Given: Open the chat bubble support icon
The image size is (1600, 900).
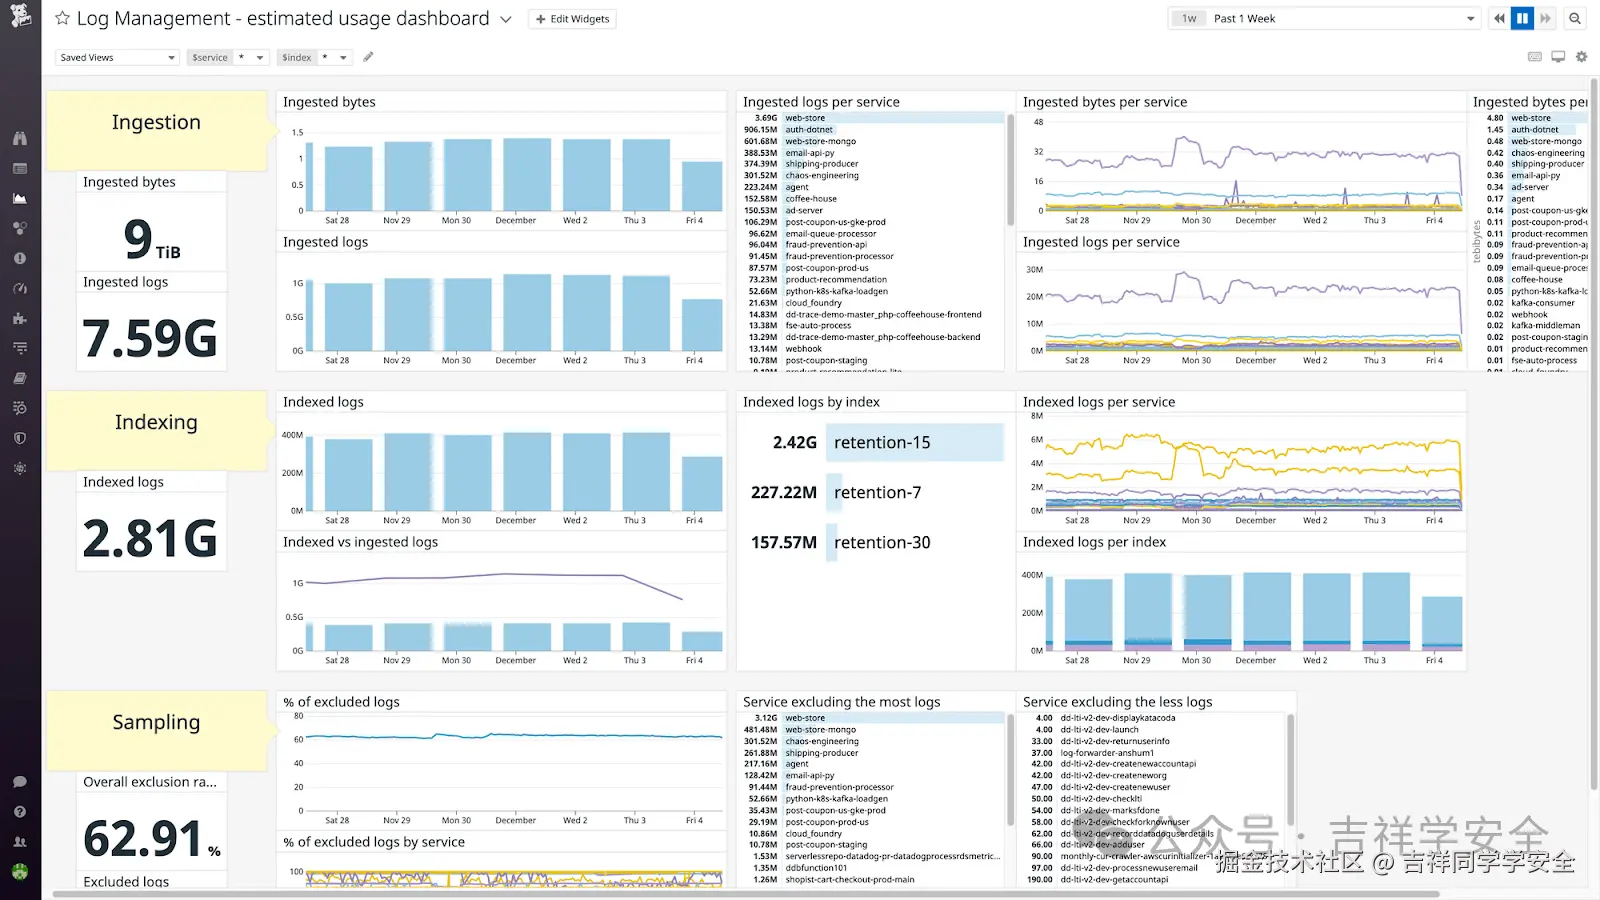Looking at the screenshot, I should click(20, 782).
